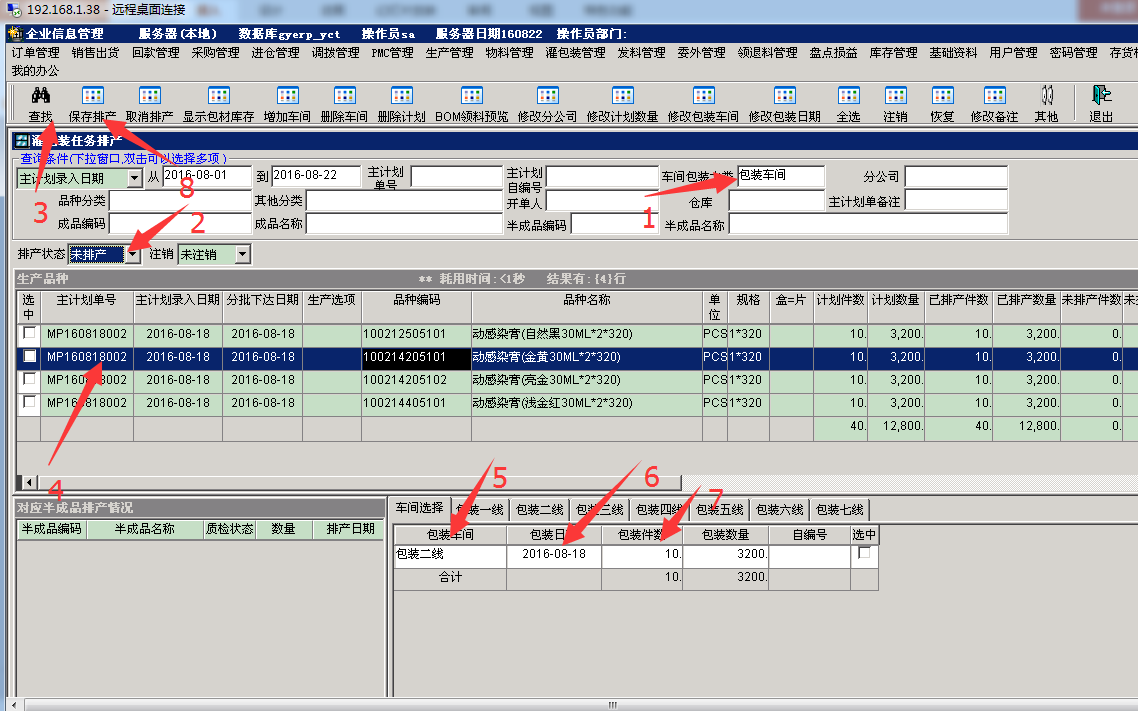Click the left arrow of the 生产品种 grid scrollbar
Image resolution: width=1138 pixels, height=711 pixels.
(29, 482)
